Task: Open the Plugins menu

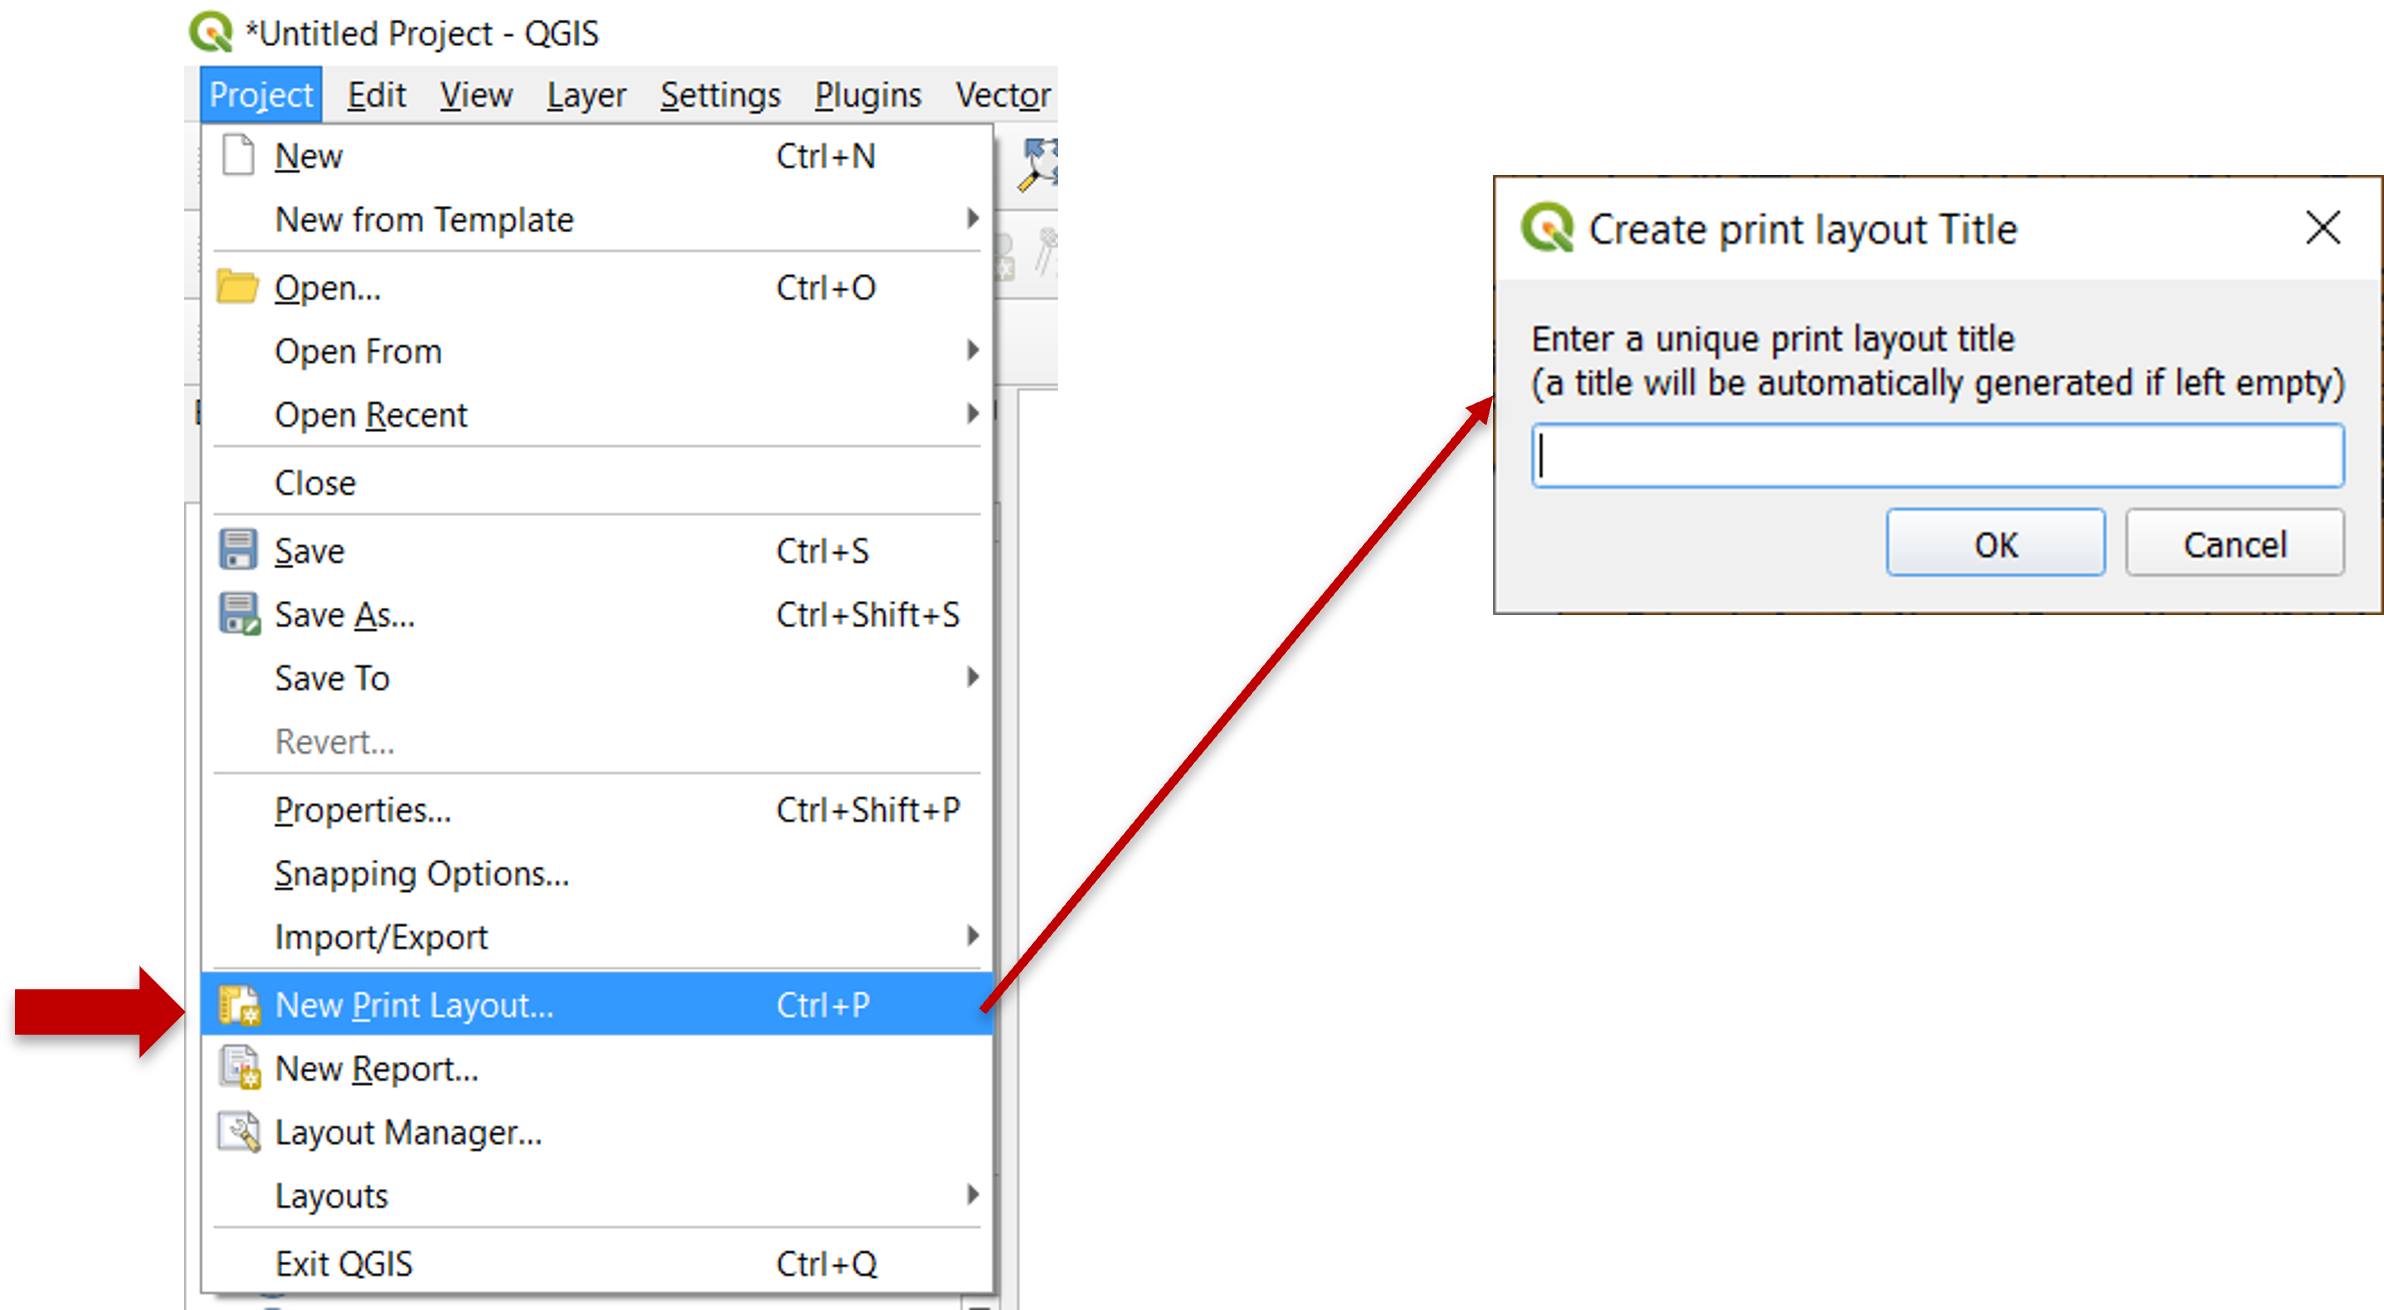Action: (x=868, y=95)
